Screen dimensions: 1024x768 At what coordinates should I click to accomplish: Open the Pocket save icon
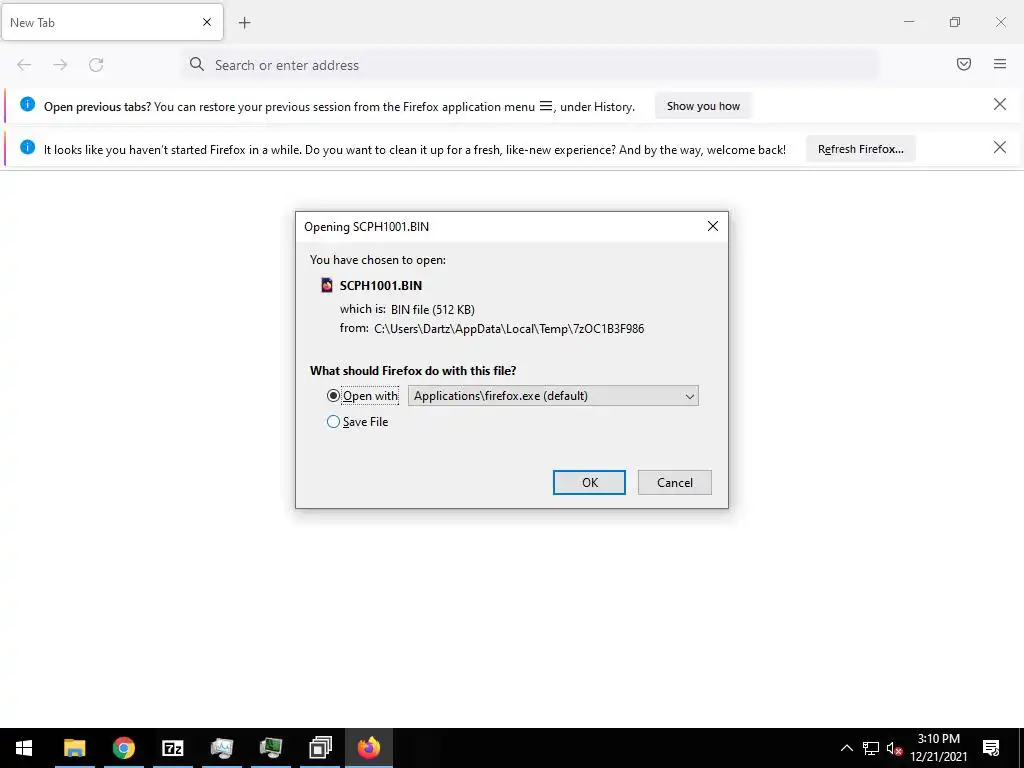point(963,64)
